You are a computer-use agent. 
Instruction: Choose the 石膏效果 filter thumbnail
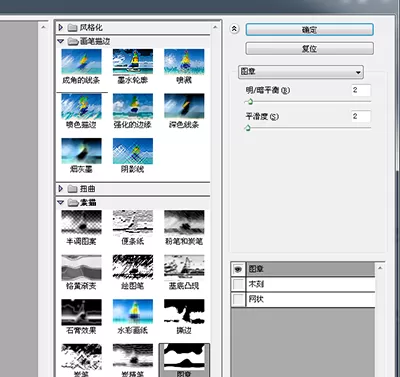click(x=81, y=312)
